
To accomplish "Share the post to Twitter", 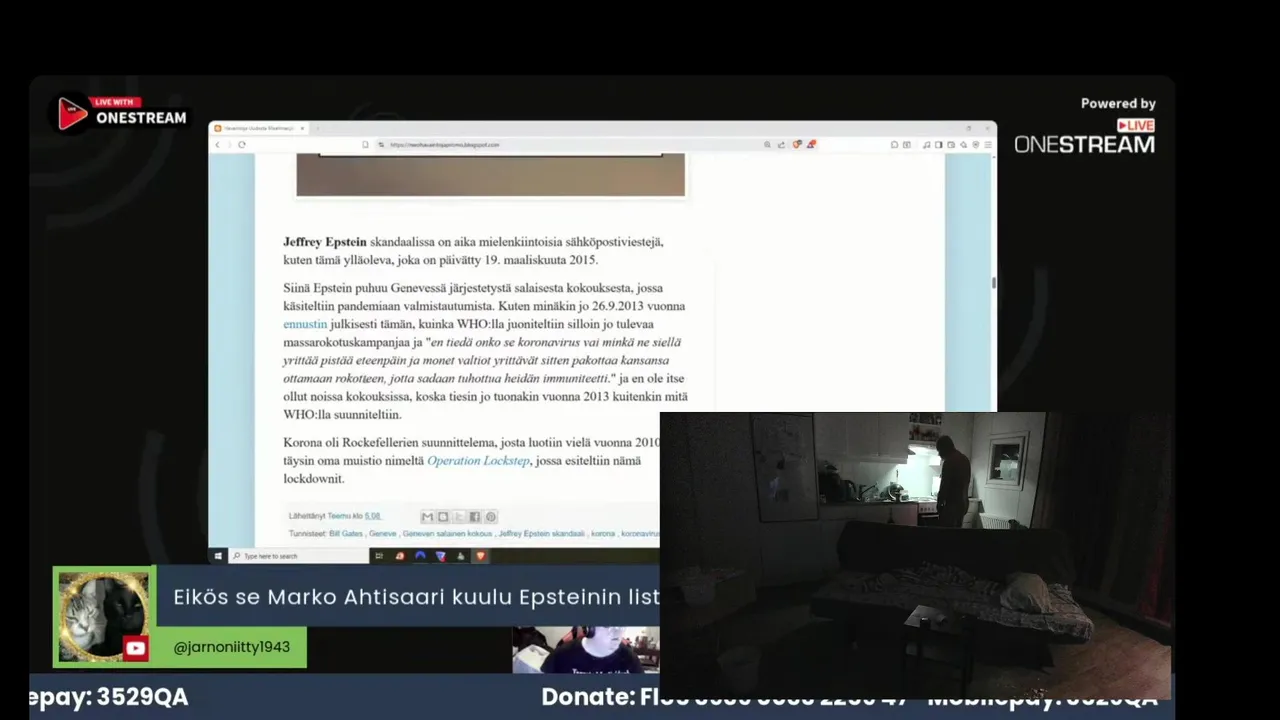I will tap(459, 517).
